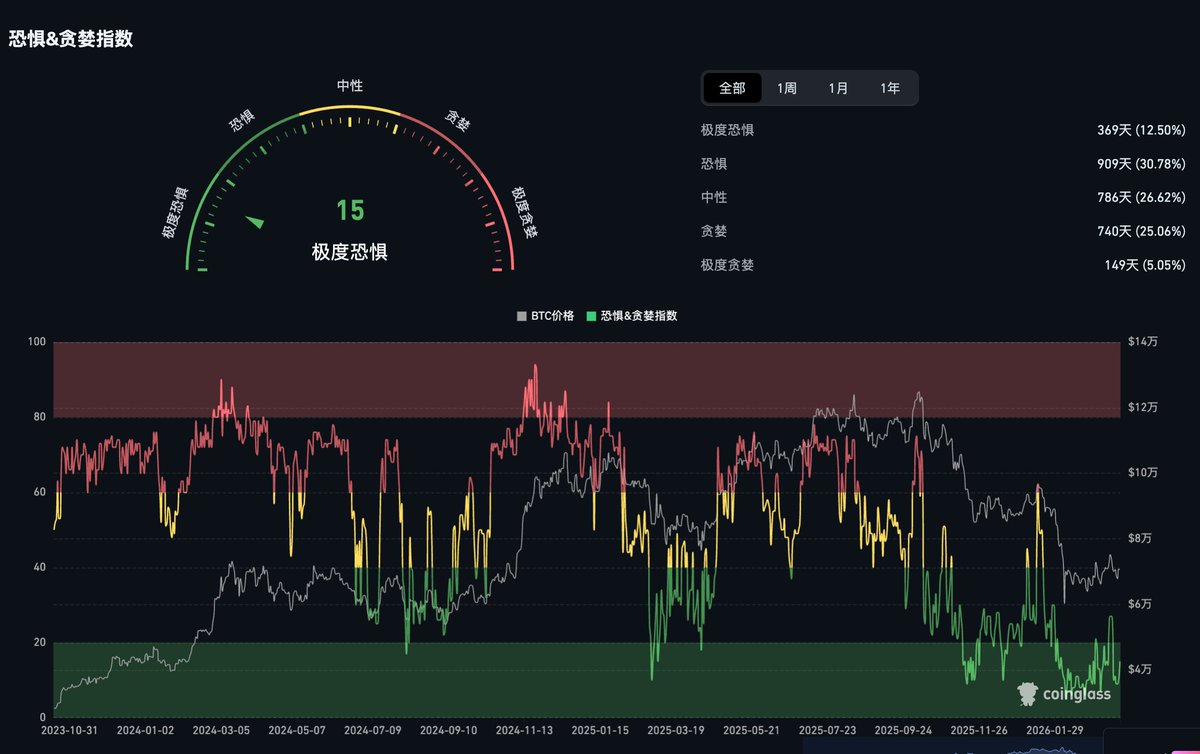Click the 2024-07-09 date on x-axis
Screen dimensions: 1200x754
tap(373, 731)
